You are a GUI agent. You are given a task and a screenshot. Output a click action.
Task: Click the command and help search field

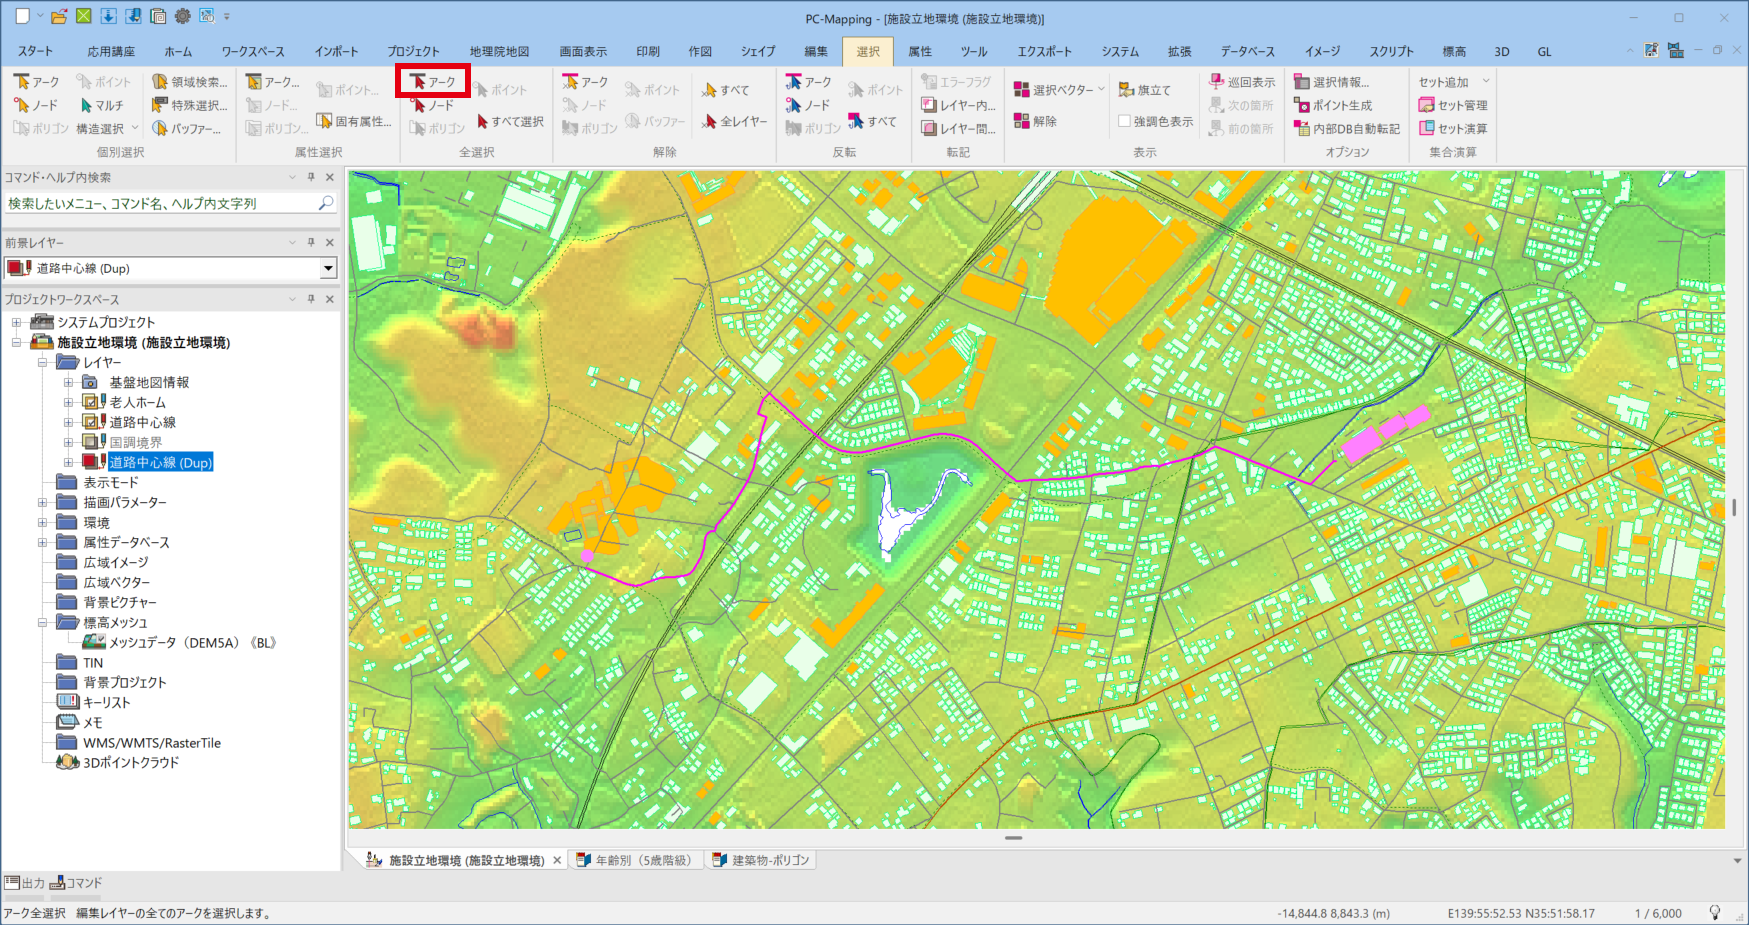pyautogui.click(x=160, y=203)
